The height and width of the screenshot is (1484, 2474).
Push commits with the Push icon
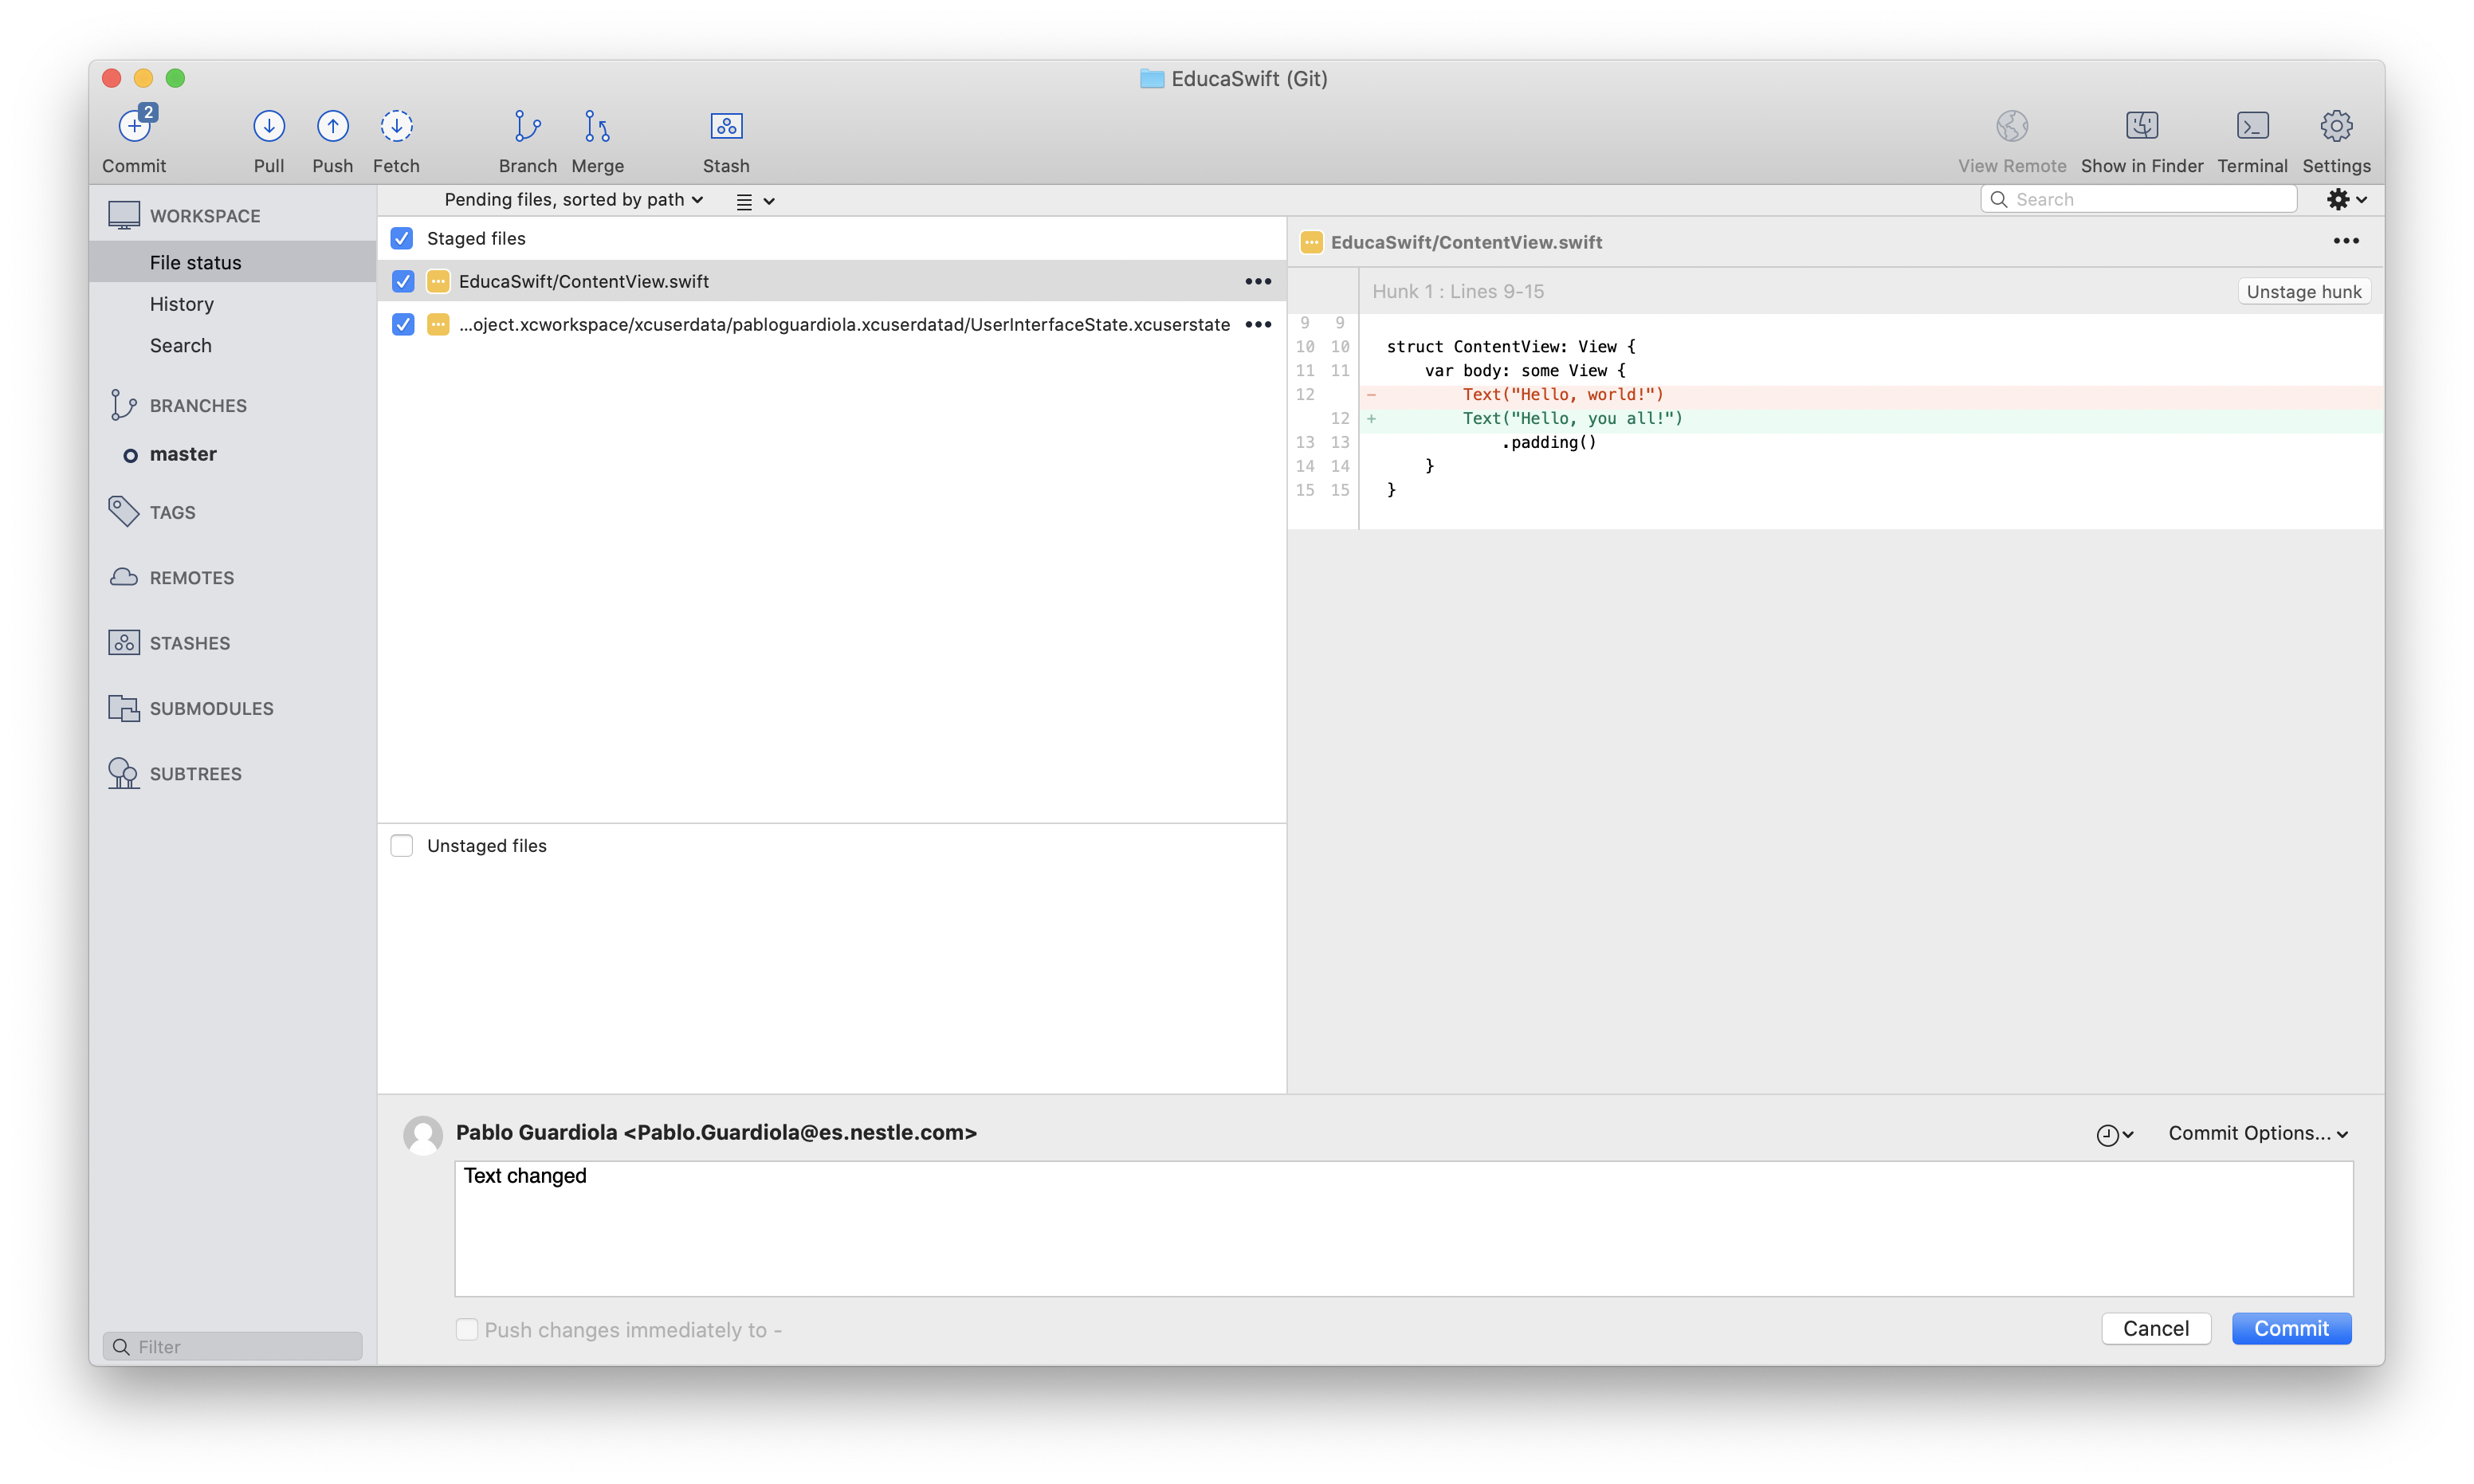[332, 126]
